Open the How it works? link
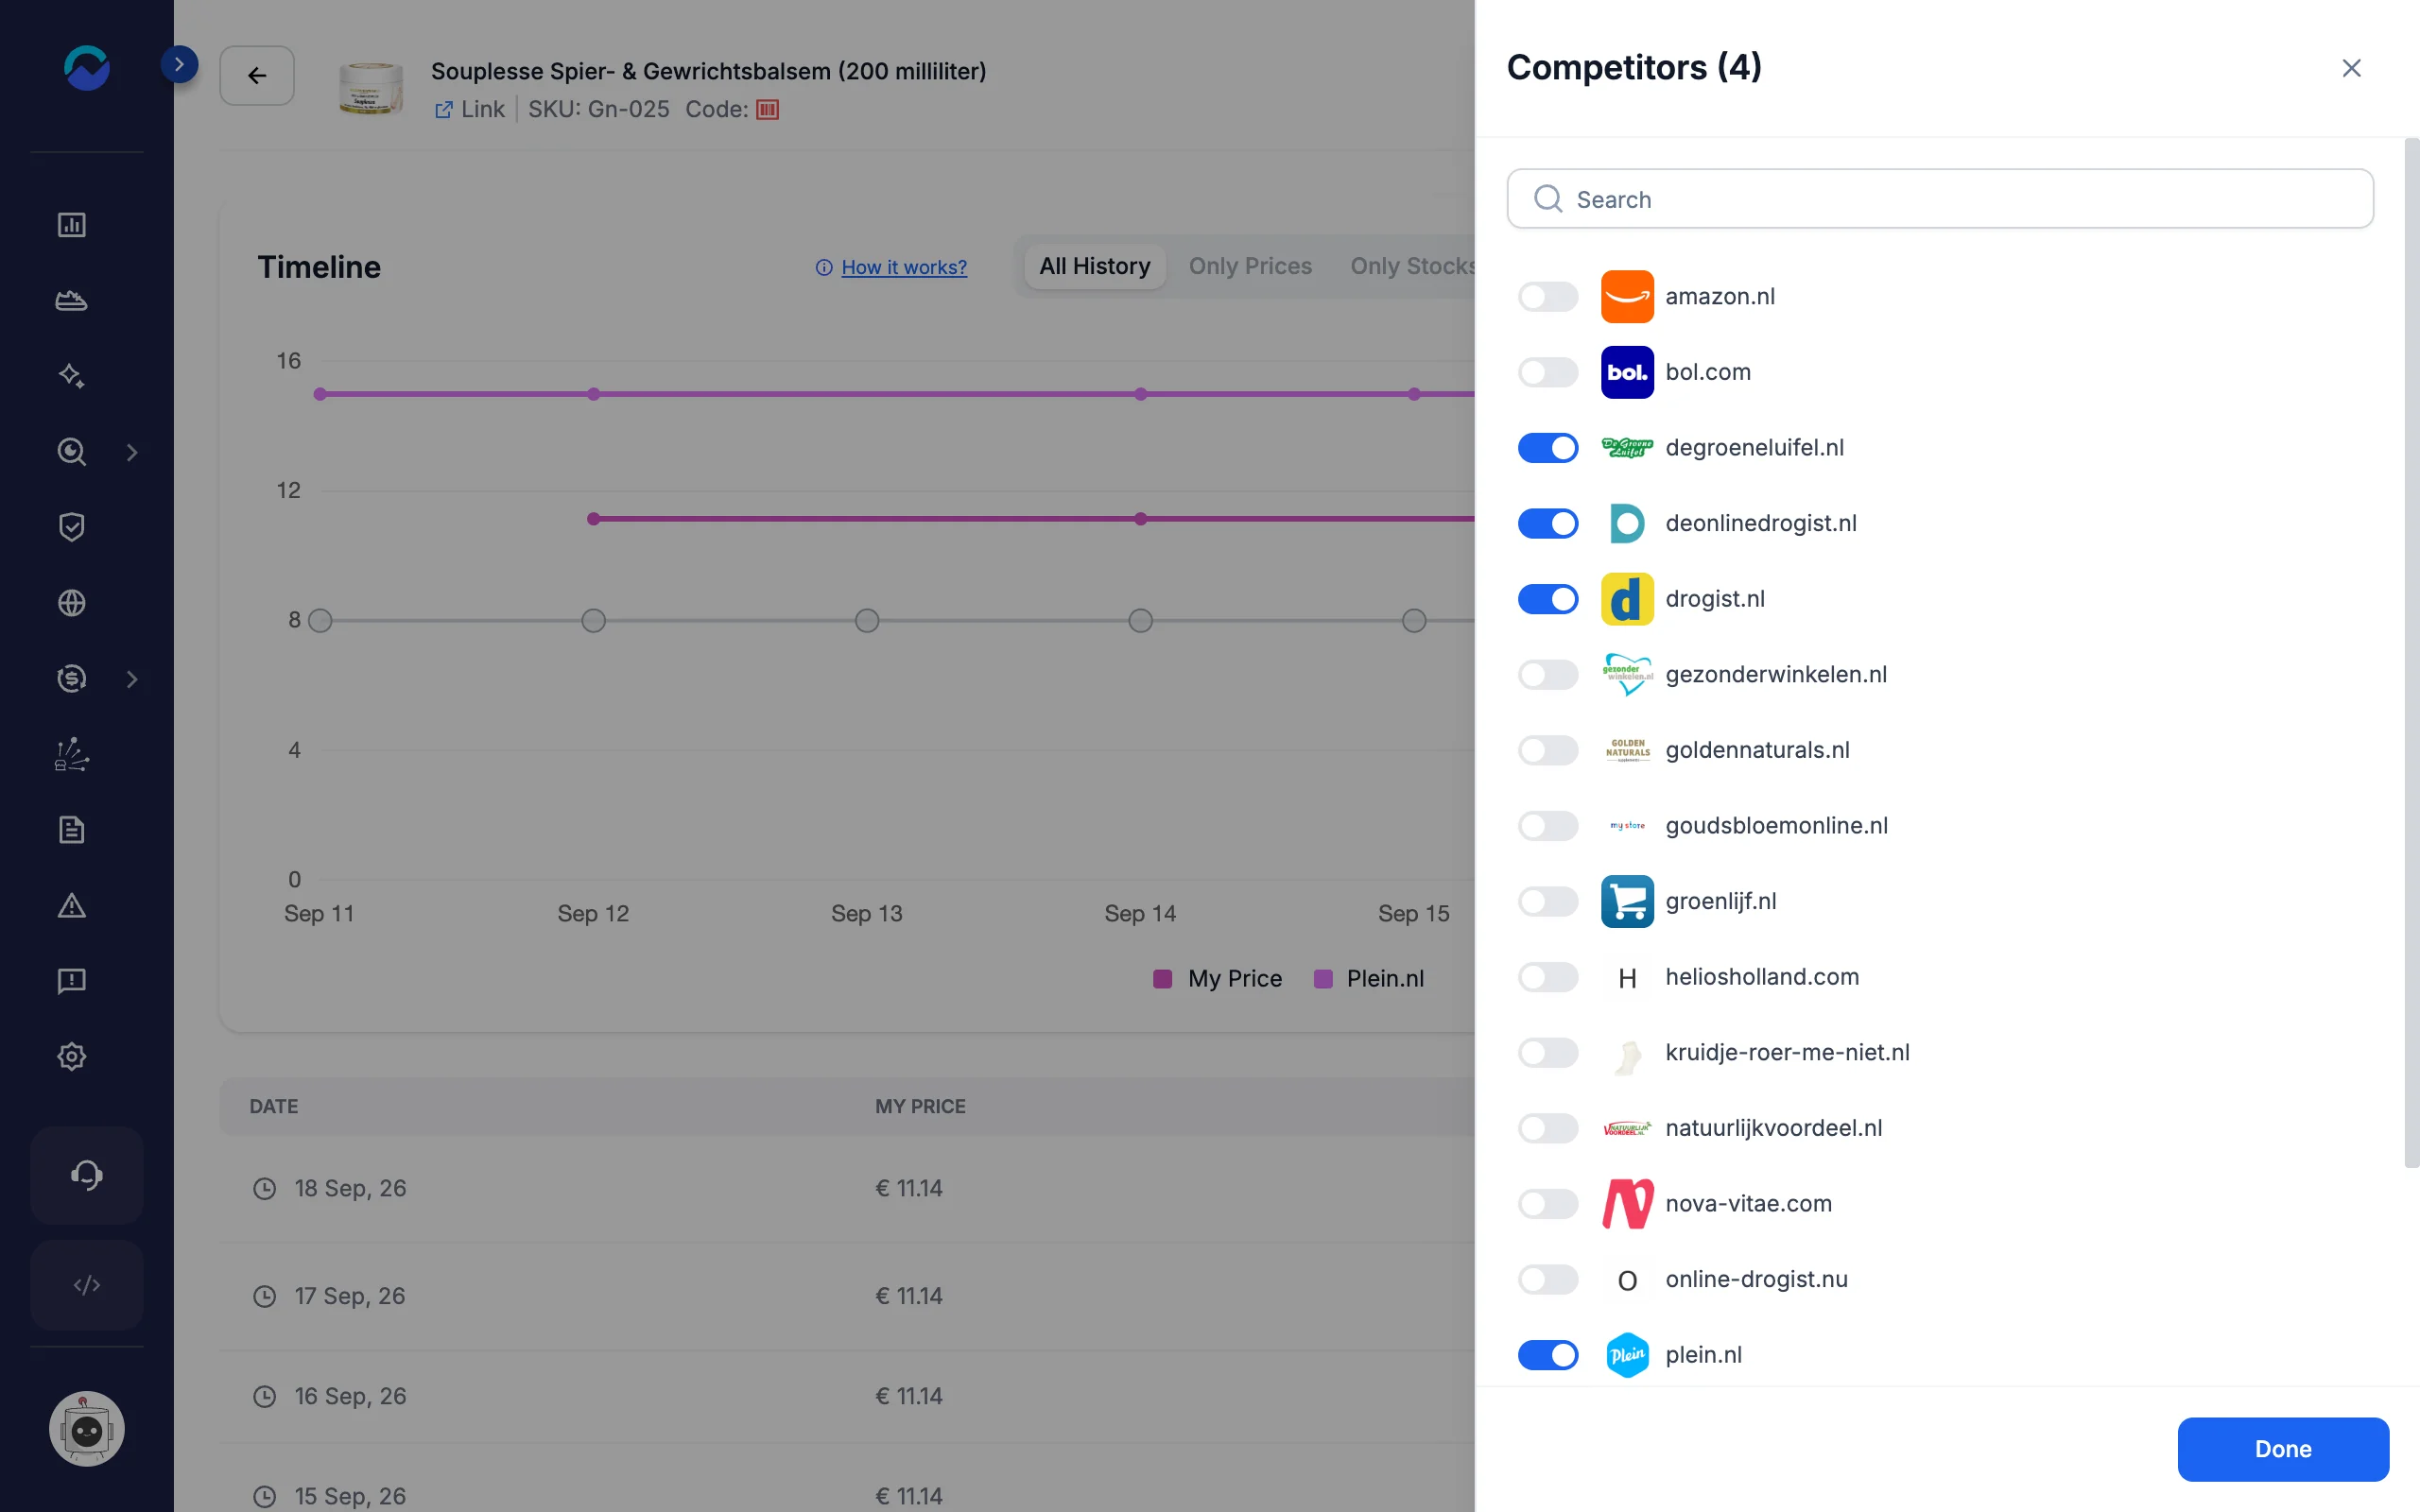 tap(904, 267)
